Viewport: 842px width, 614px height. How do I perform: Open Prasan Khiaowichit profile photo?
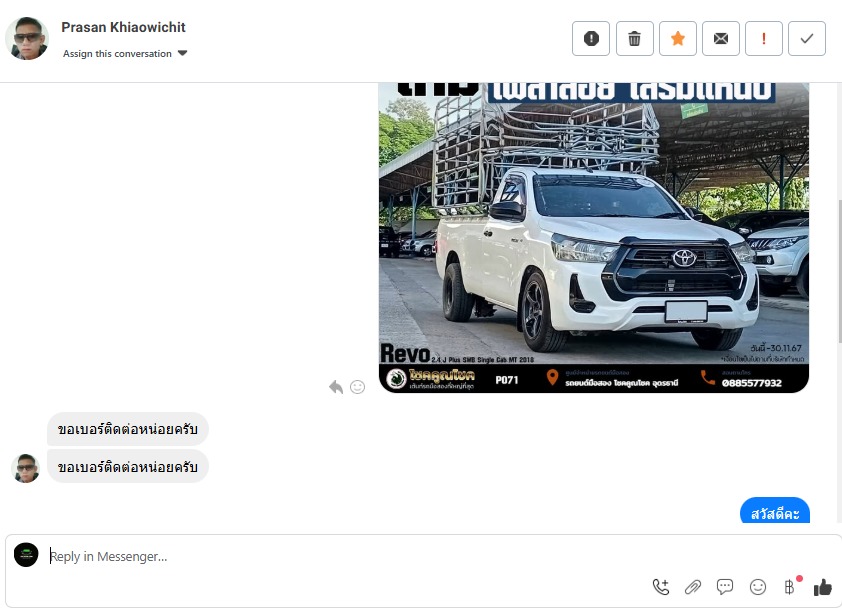(27, 39)
